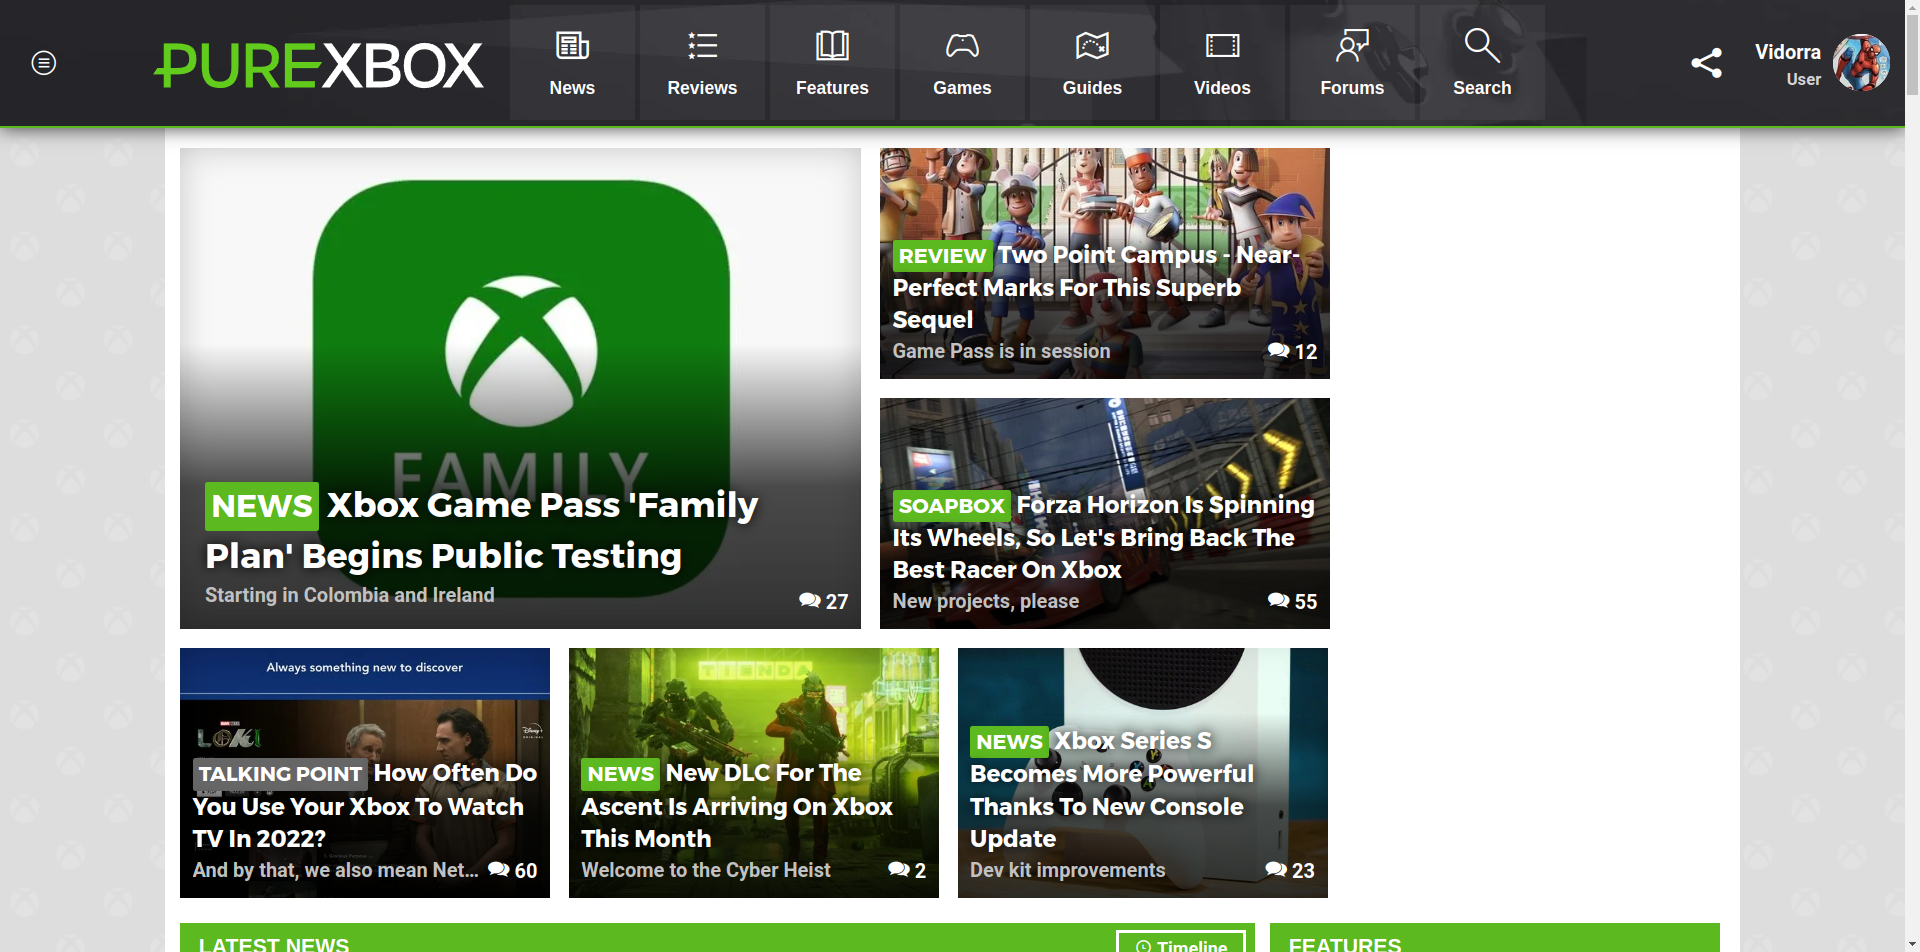Click the Timeline button
Image resolution: width=1920 pixels, height=952 pixels.
(1180, 944)
